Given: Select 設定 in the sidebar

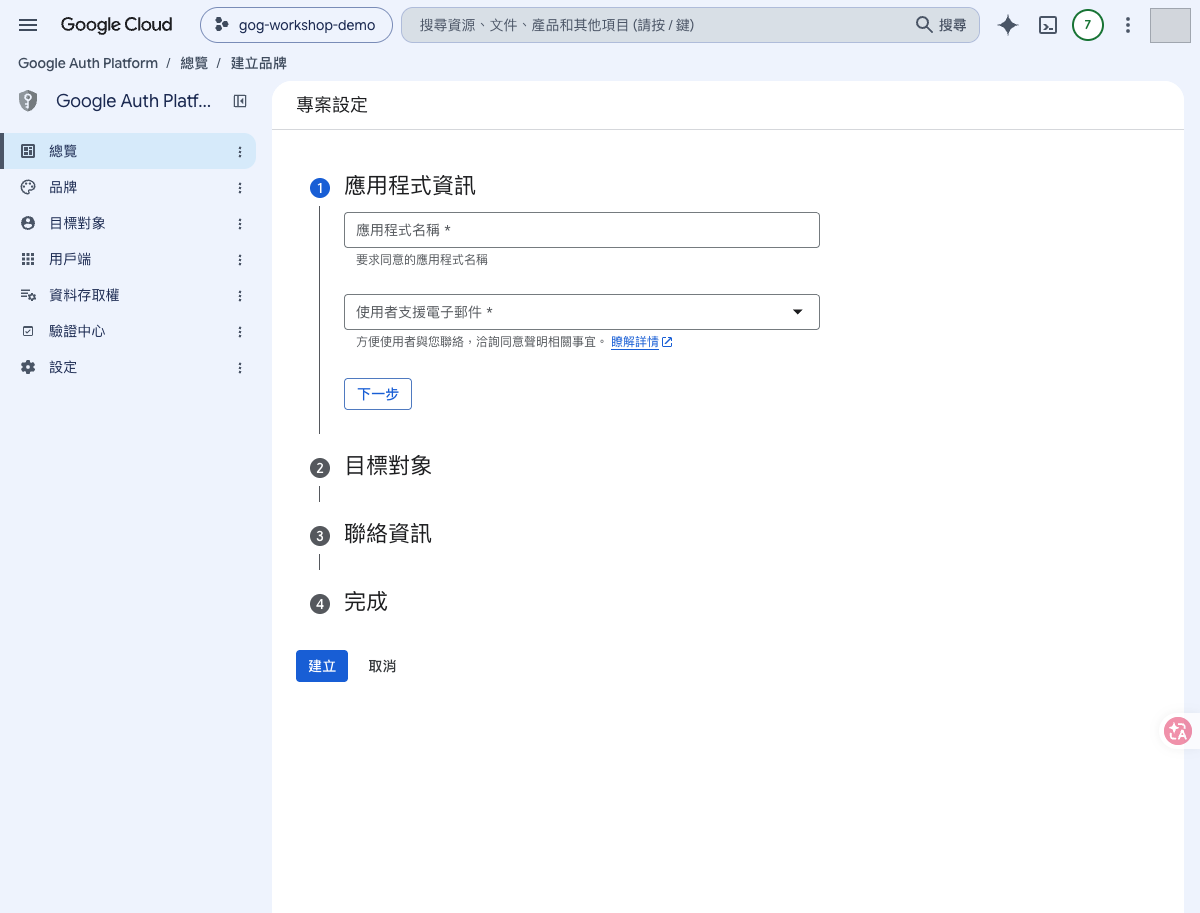Looking at the screenshot, I should point(128,367).
